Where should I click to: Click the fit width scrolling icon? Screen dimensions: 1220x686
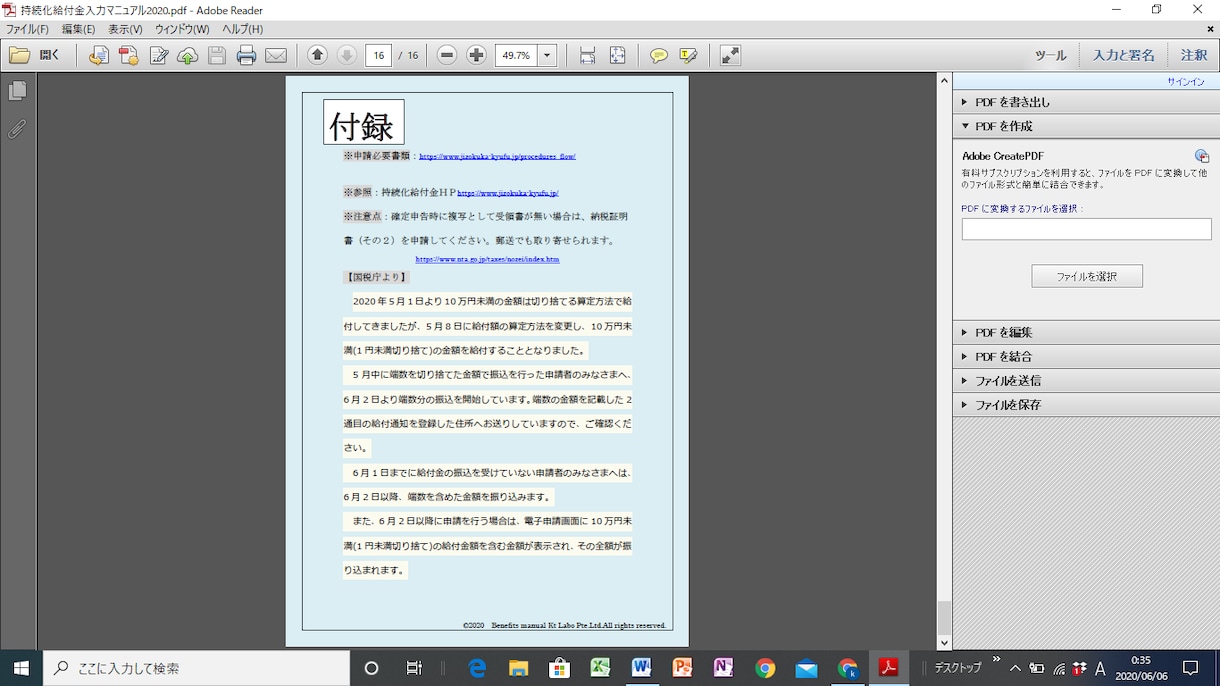point(588,56)
